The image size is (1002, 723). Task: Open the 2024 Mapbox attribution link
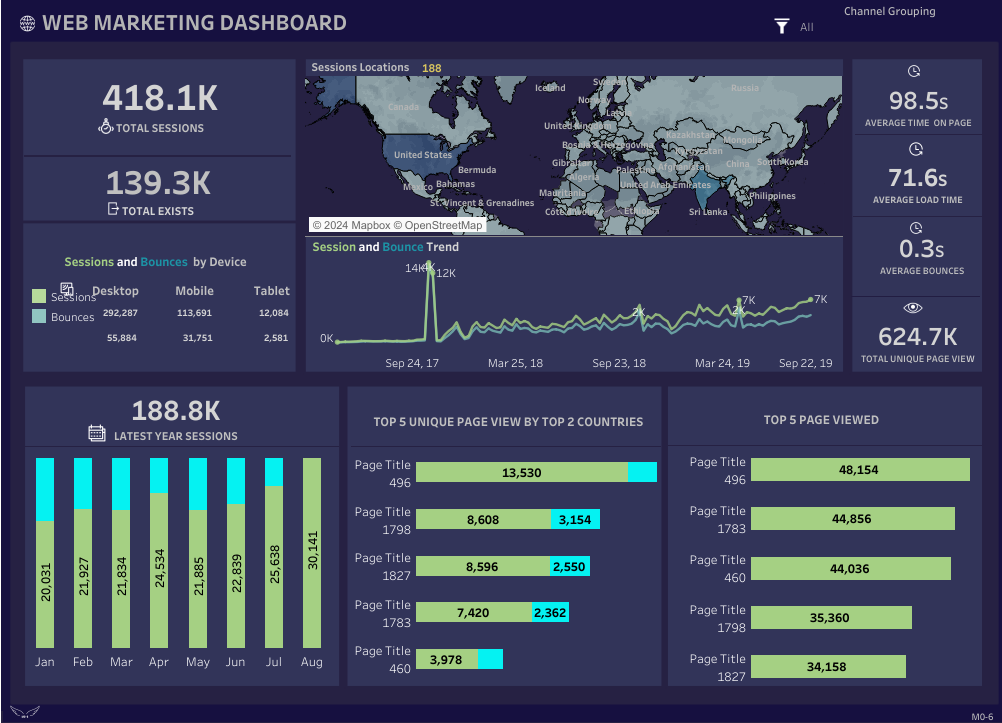click(350, 225)
